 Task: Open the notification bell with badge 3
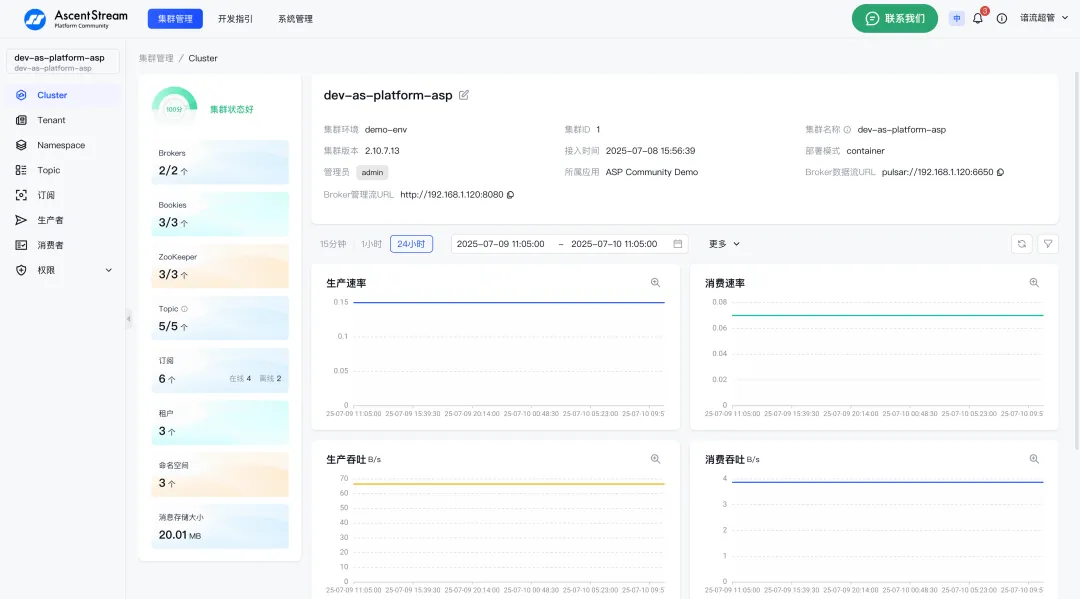(977, 18)
